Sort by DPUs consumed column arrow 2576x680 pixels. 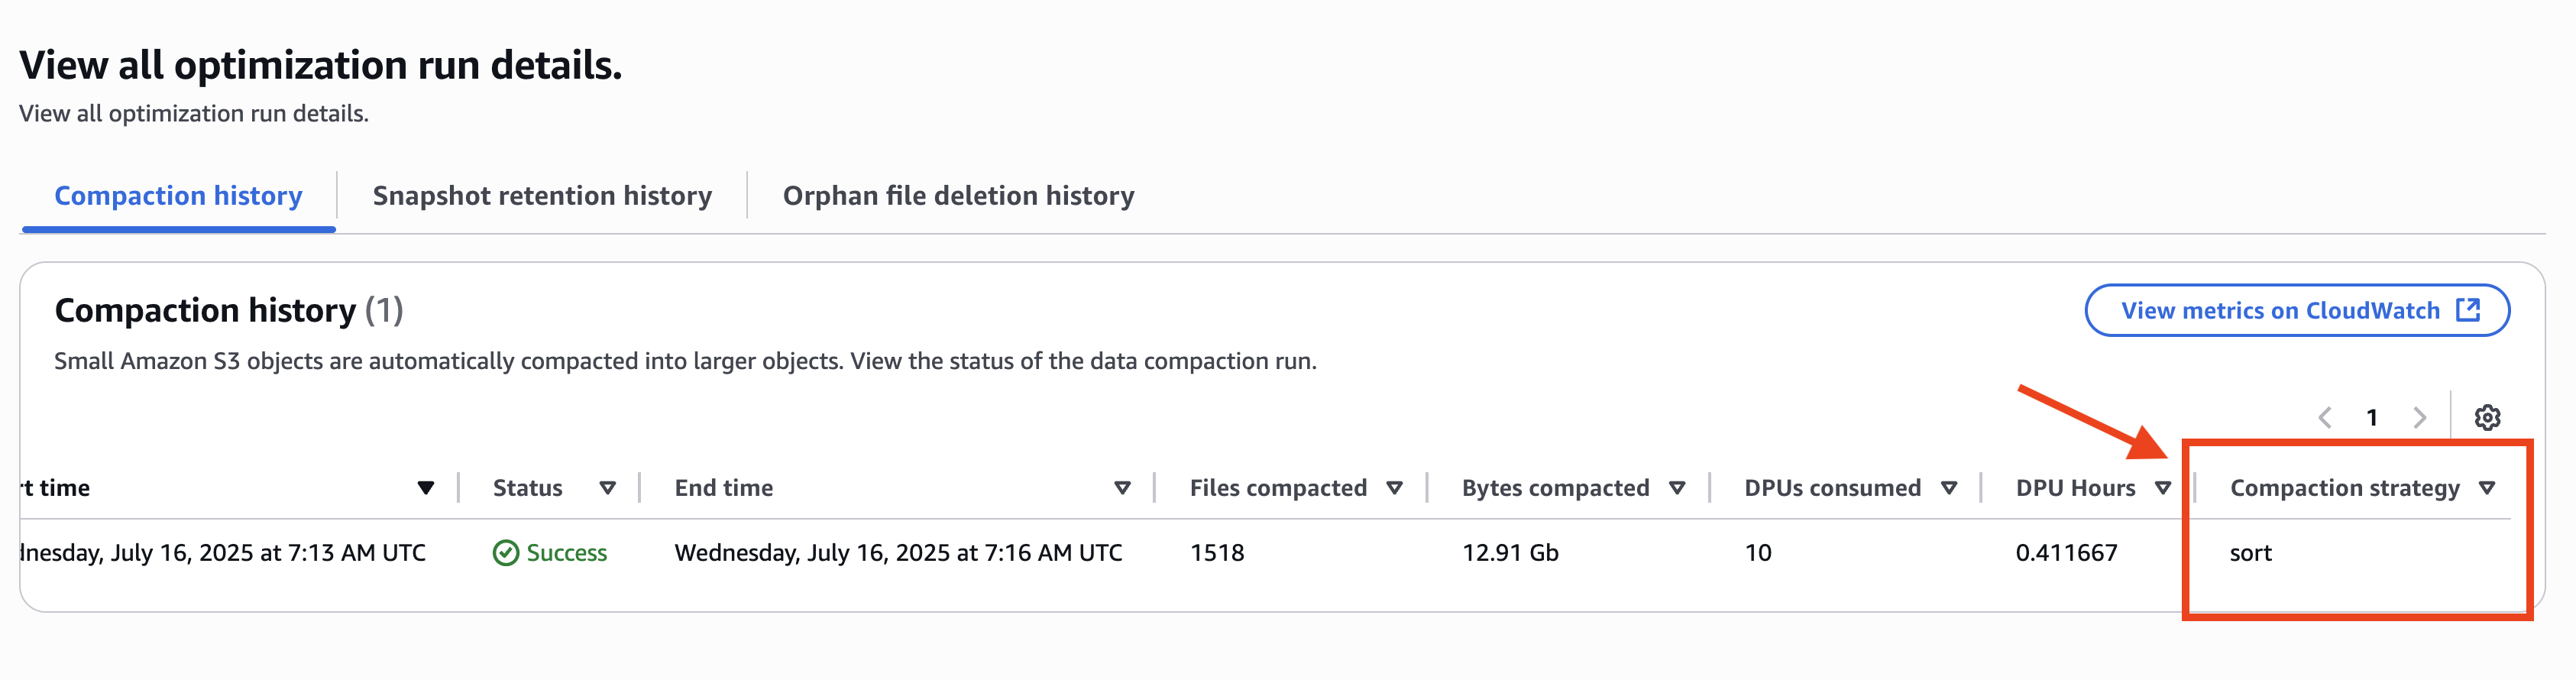point(1949,488)
